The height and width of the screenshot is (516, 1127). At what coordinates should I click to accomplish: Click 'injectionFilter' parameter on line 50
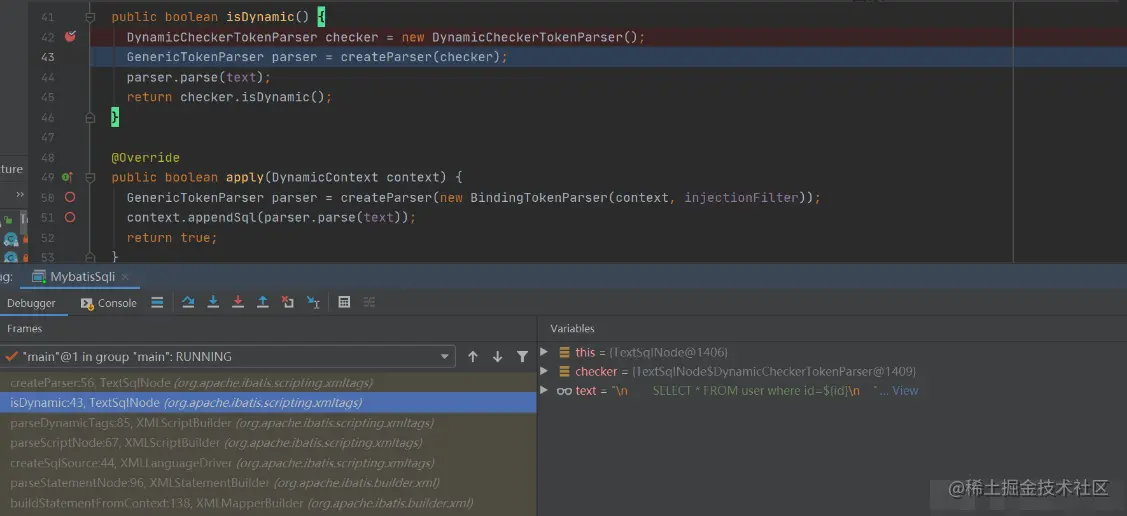(x=741, y=197)
